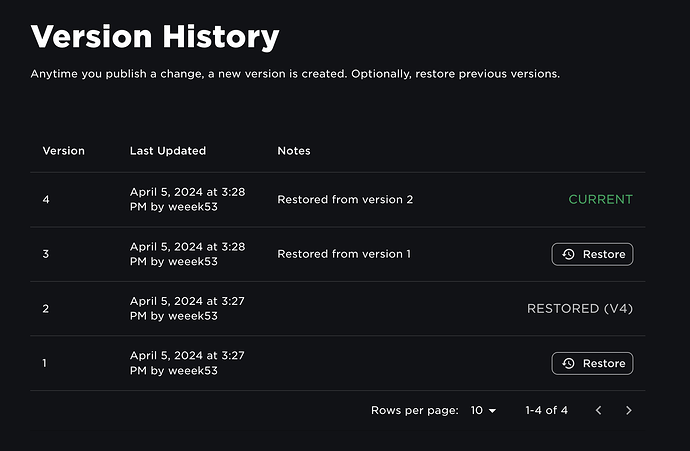Click the '1-4 of 4' page range text
The width and height of the screenshot is (690, 451).
(x=546, y=410)
